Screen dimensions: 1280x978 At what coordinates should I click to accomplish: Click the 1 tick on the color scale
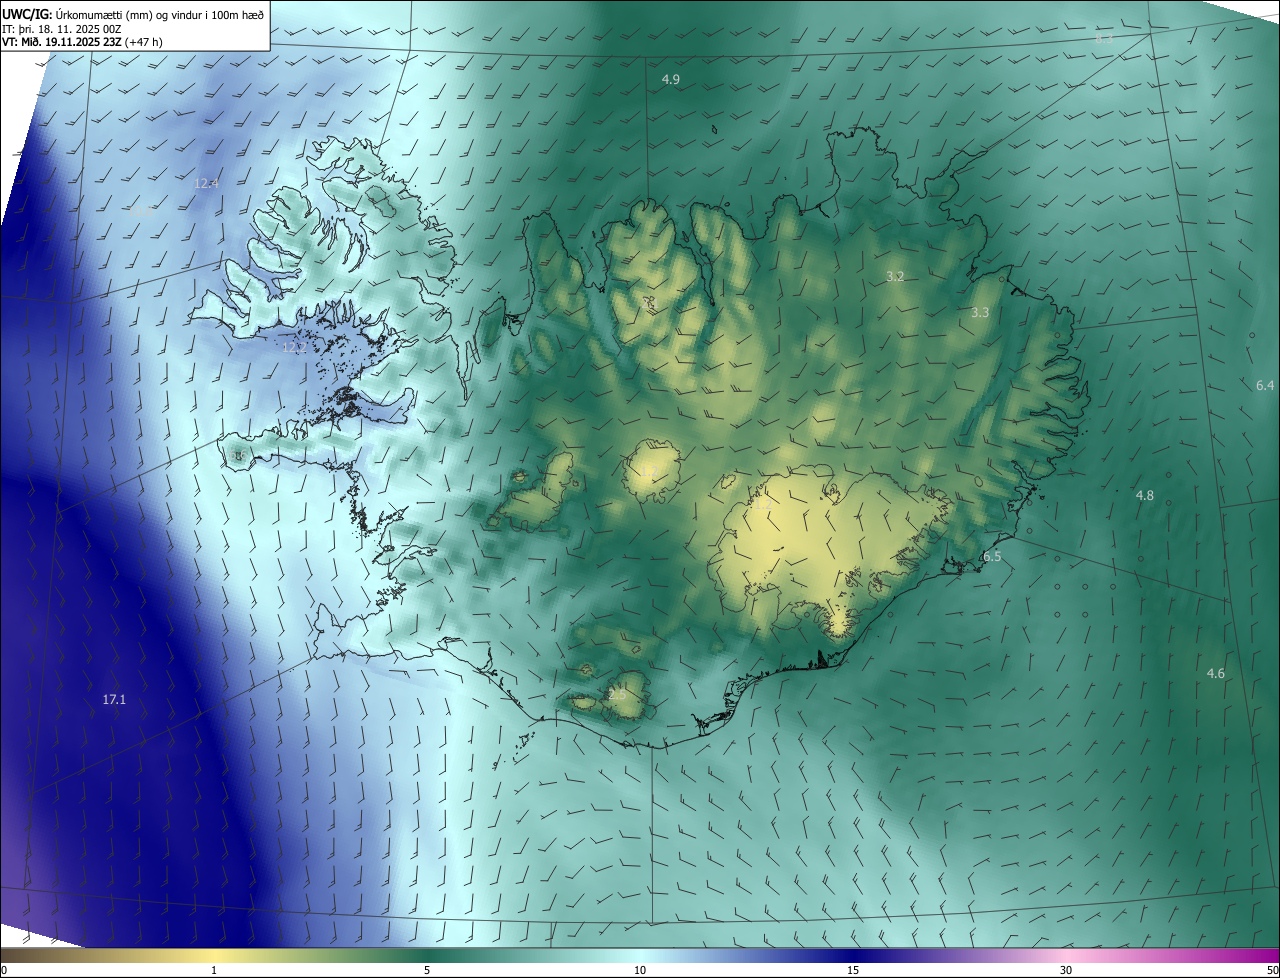(x=214, y=970)
